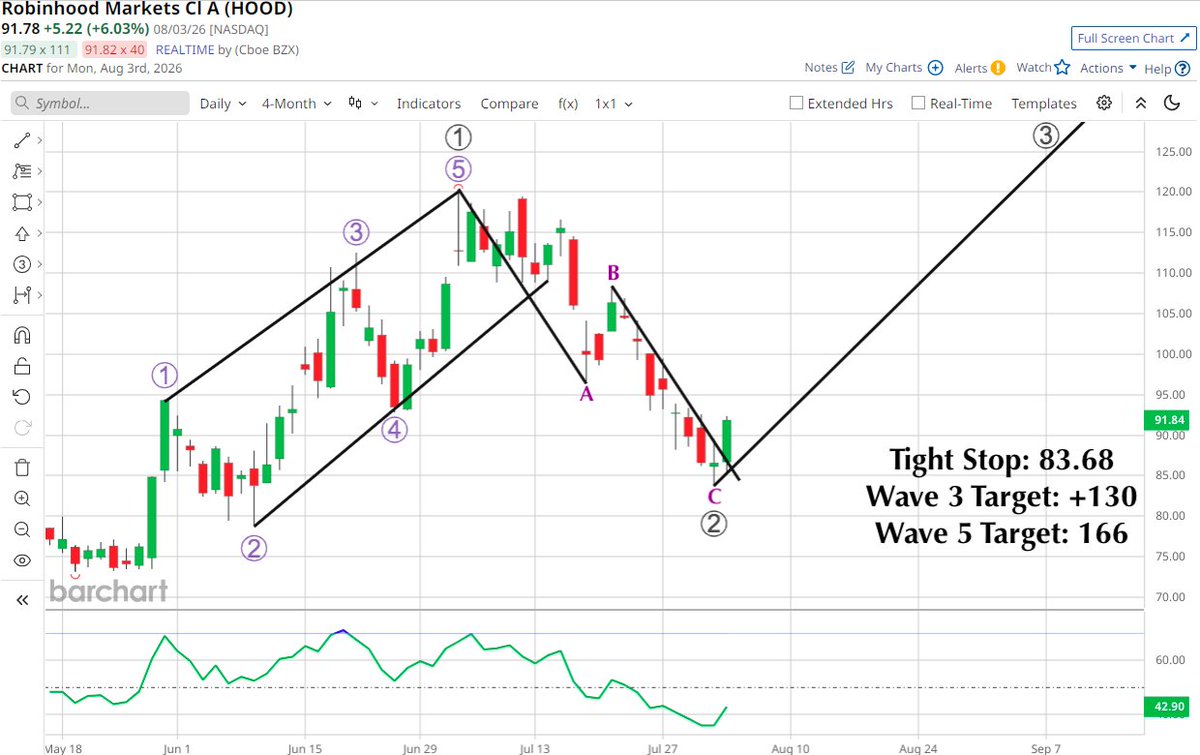Click the Jun 15 date axis label
The width and height of the screenshot is (1200, 755).
304,747
